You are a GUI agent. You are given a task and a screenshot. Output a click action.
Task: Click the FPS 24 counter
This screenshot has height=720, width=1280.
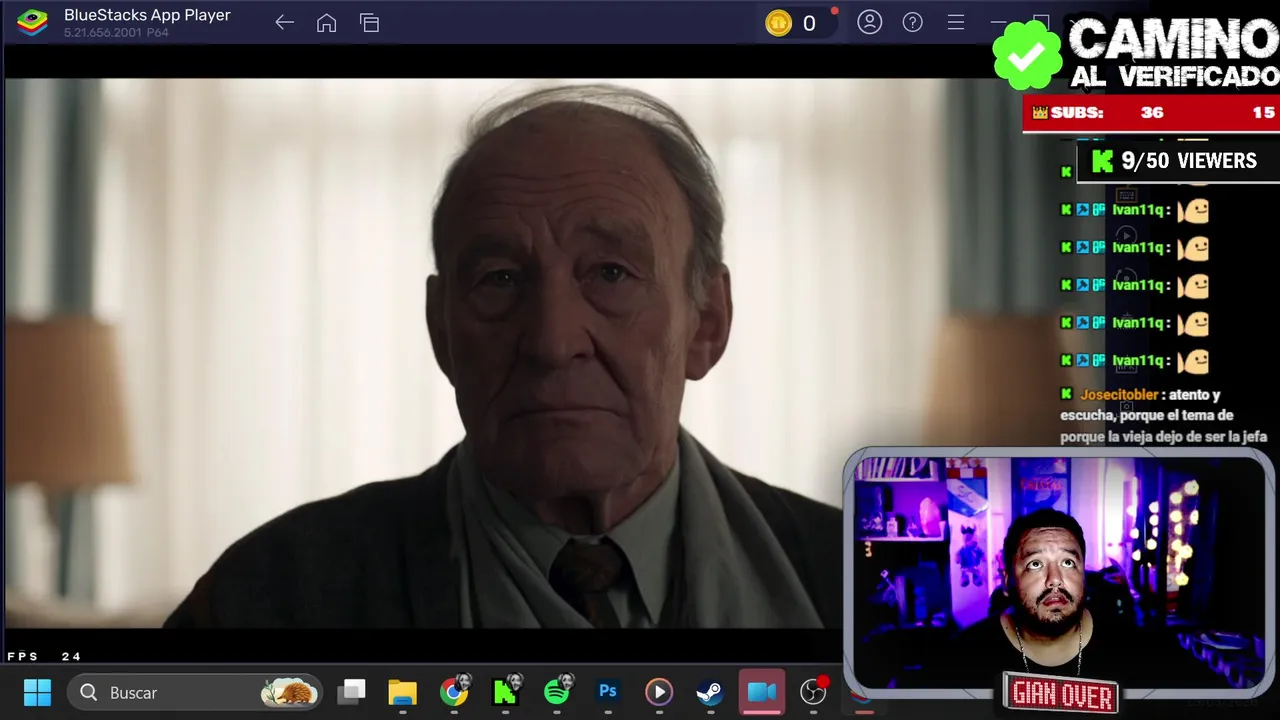44,656
